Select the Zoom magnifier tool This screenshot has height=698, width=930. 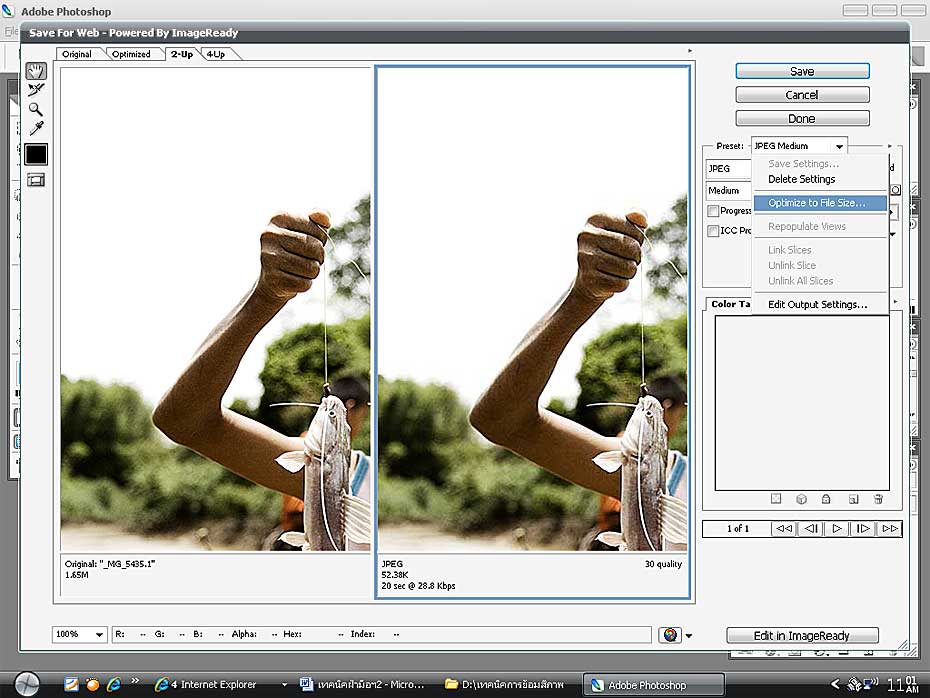[x=36, y=109]
